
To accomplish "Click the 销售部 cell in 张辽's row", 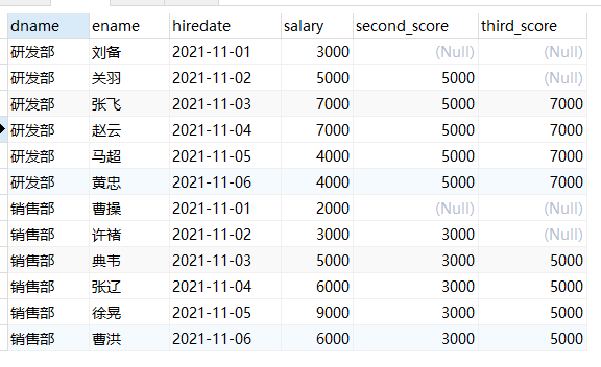I will [48, 286].
